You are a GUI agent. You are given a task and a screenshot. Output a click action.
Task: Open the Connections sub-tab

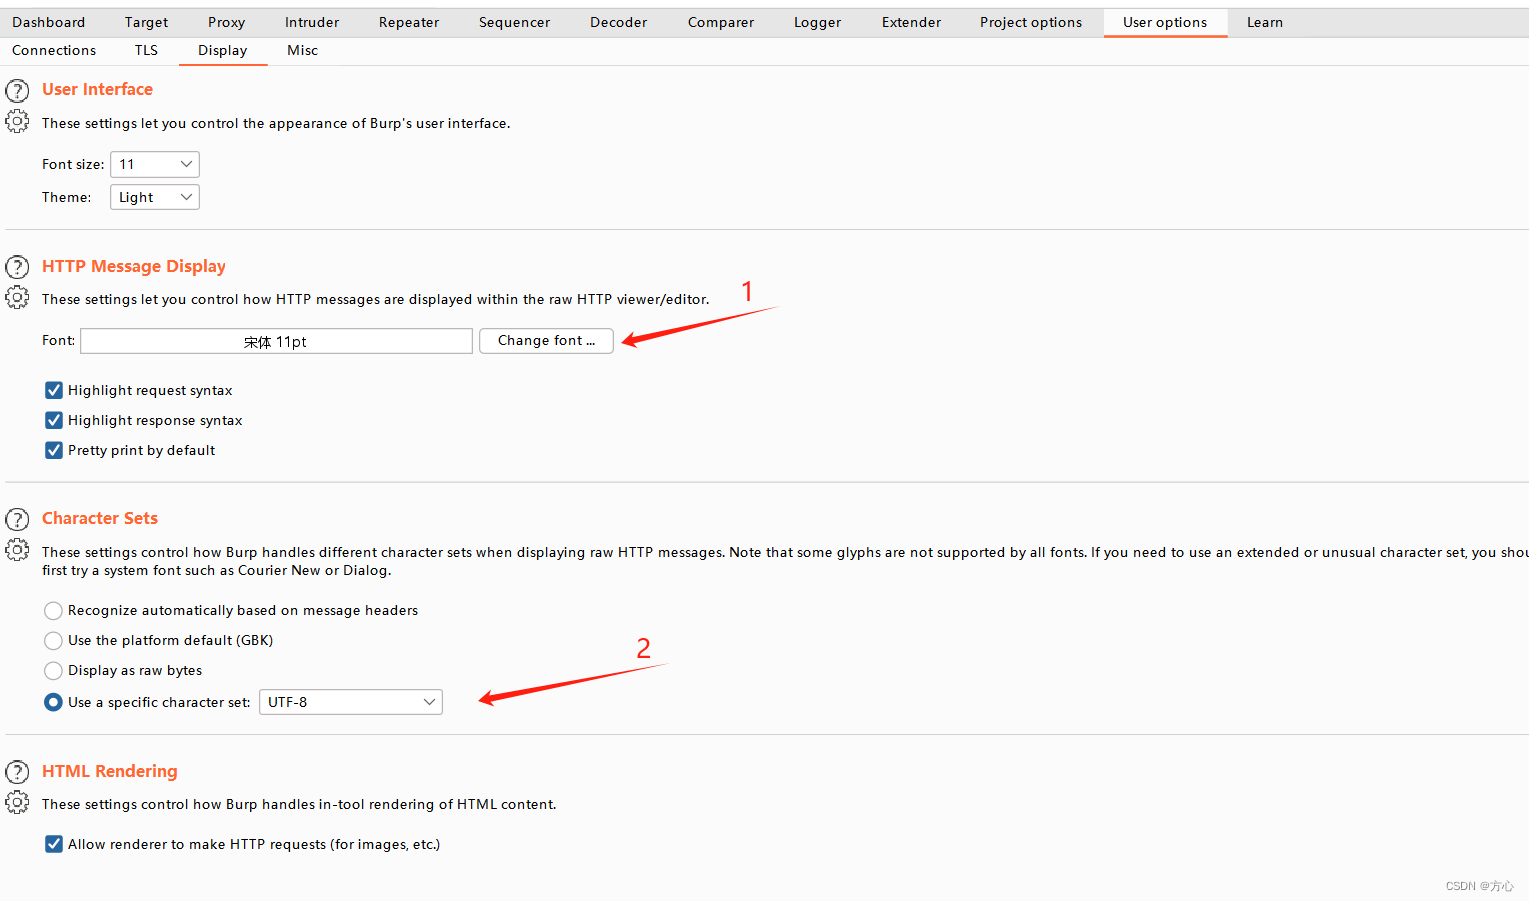54,50
